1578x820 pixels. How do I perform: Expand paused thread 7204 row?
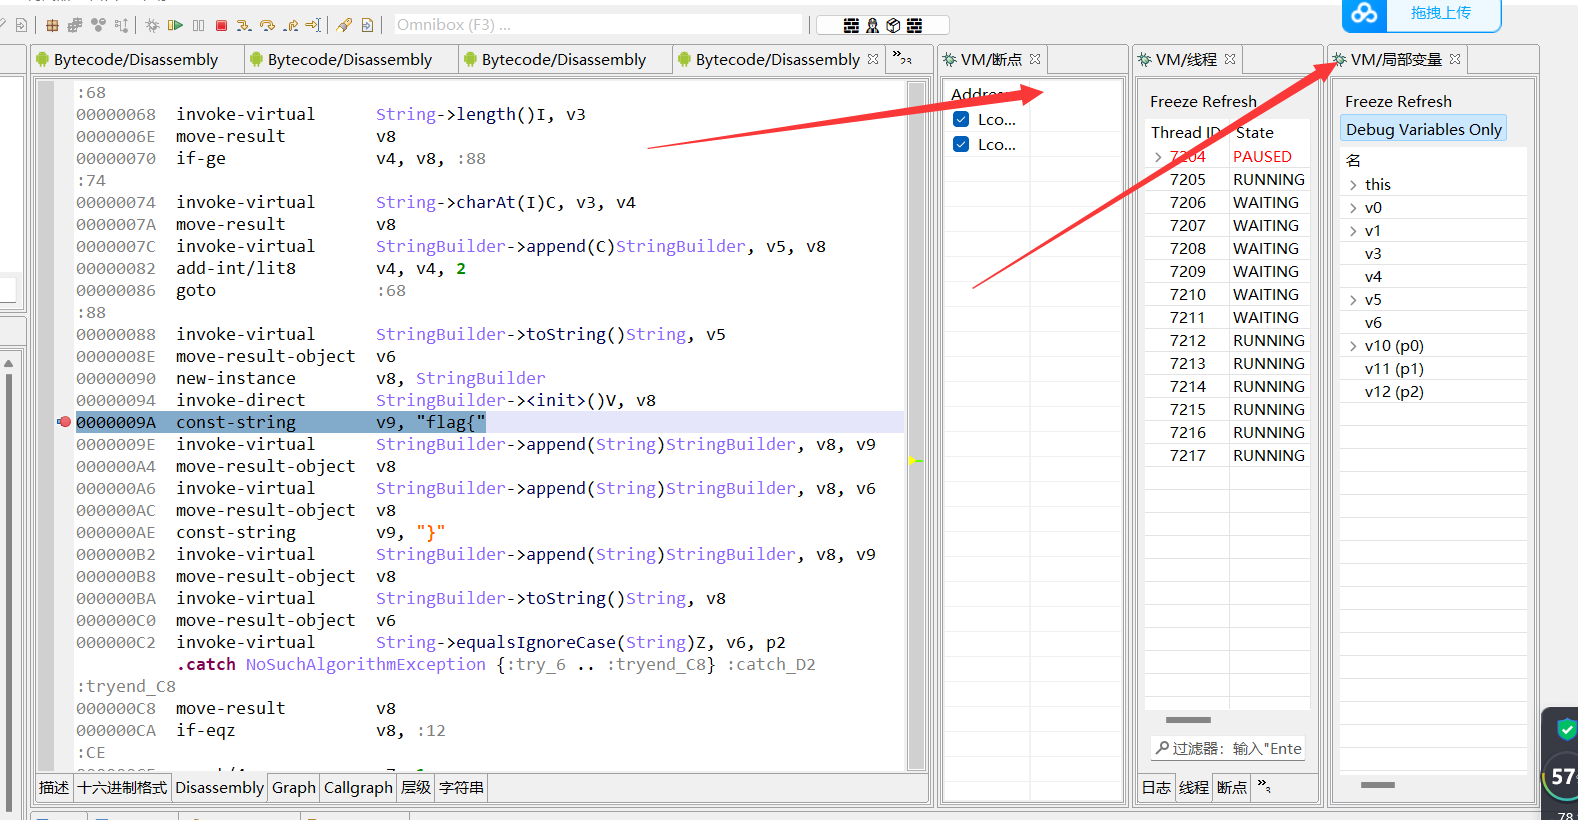(1158, 157)
